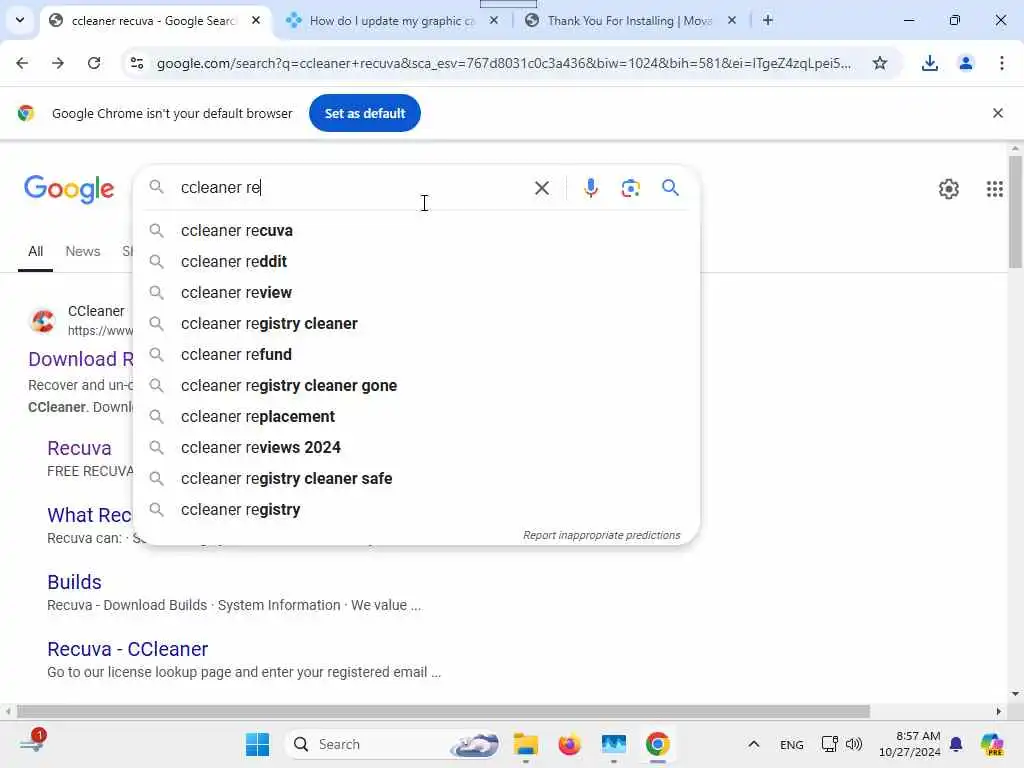Switch to How do I update my graphic tab

coord(392,21)
